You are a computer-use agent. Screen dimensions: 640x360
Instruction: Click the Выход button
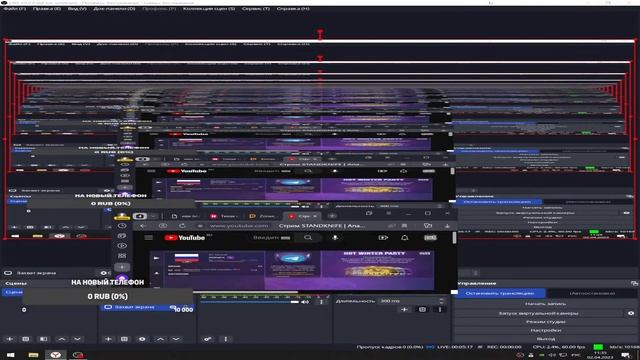point(545,339)
